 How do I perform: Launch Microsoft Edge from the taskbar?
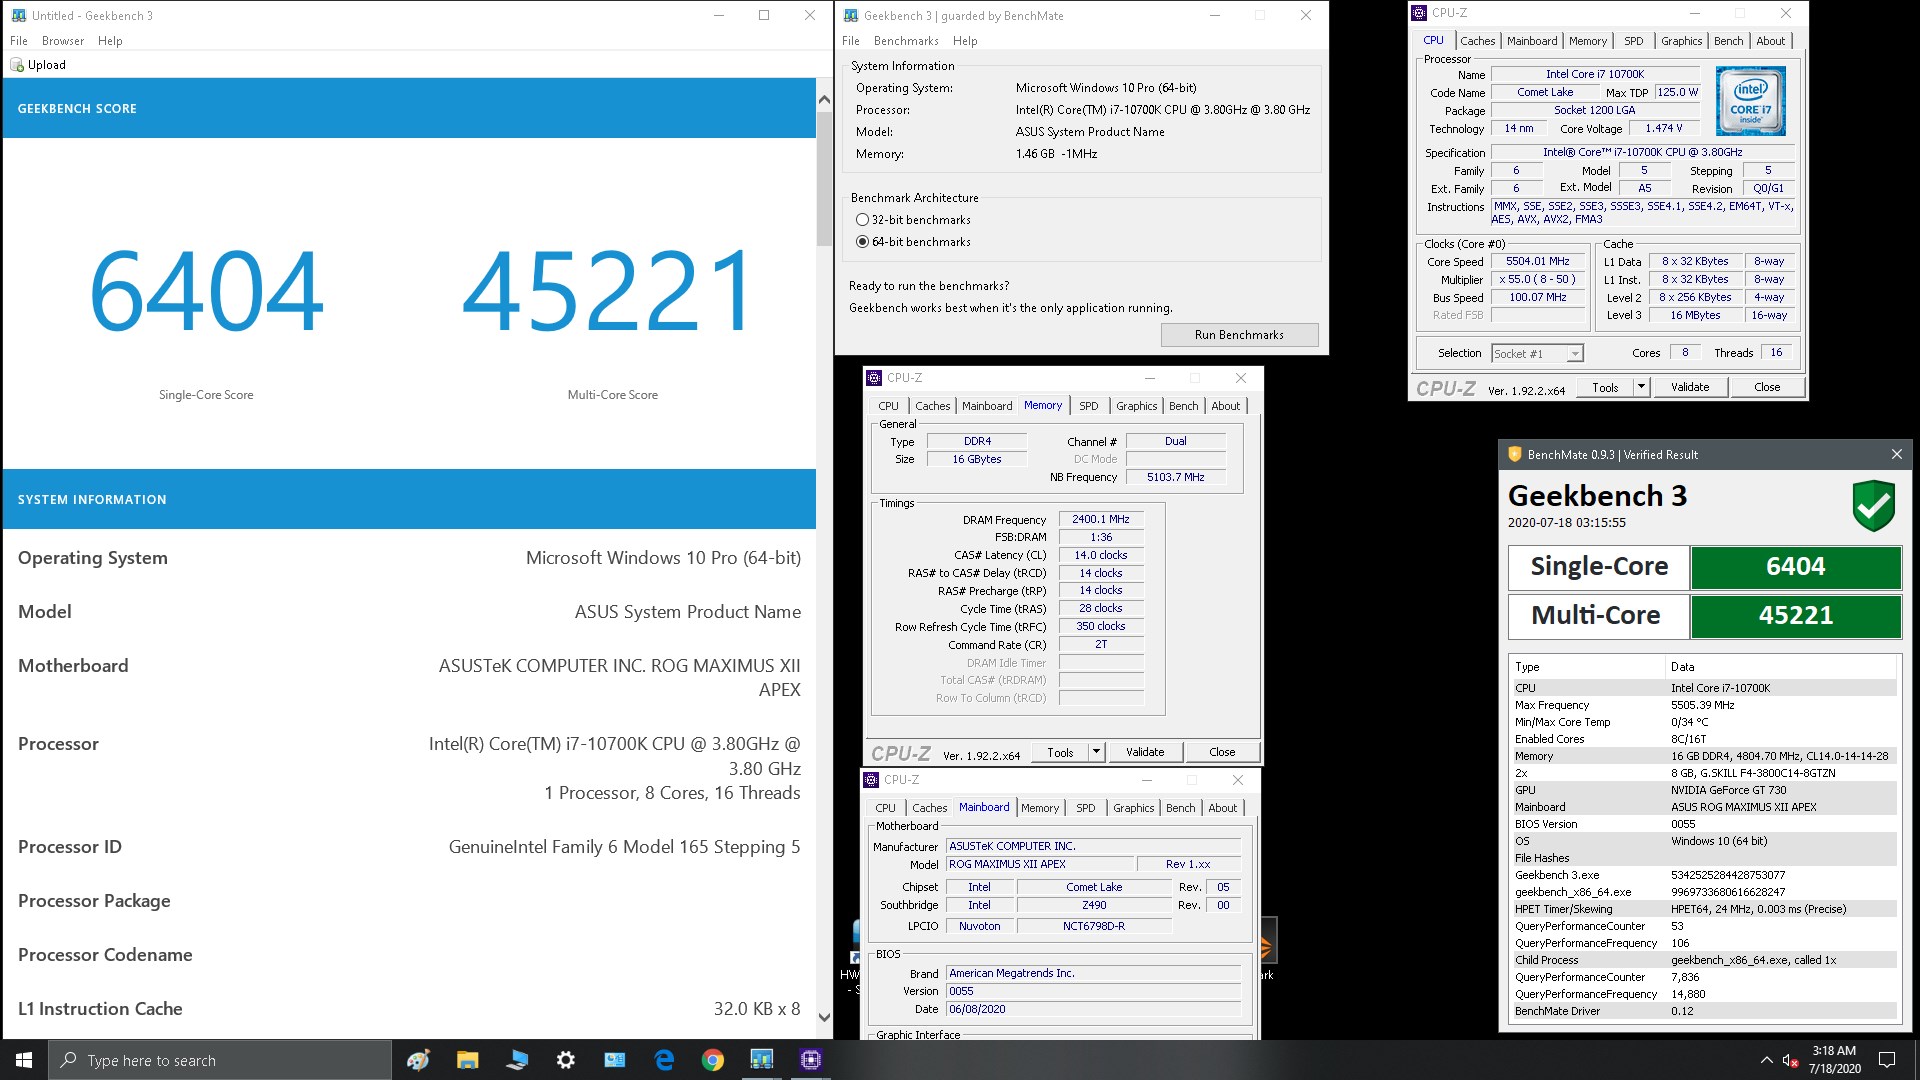(x=664, y=1060)
